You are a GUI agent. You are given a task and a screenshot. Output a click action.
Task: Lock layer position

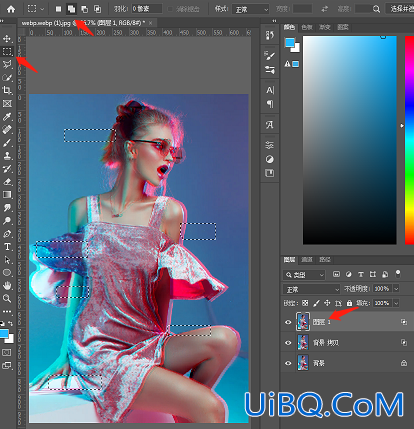point(327,303)
